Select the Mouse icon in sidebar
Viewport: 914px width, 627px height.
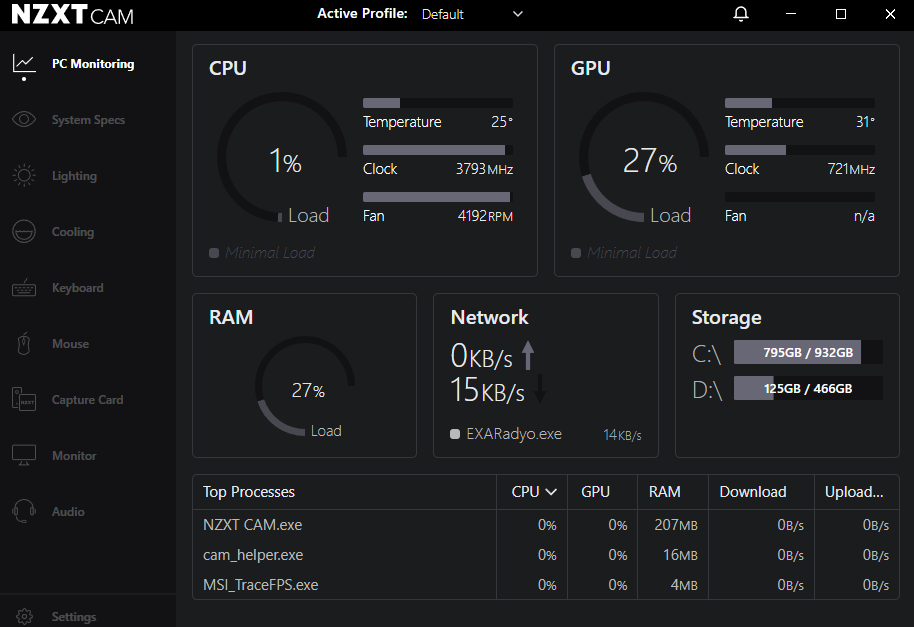coord(24,344)
